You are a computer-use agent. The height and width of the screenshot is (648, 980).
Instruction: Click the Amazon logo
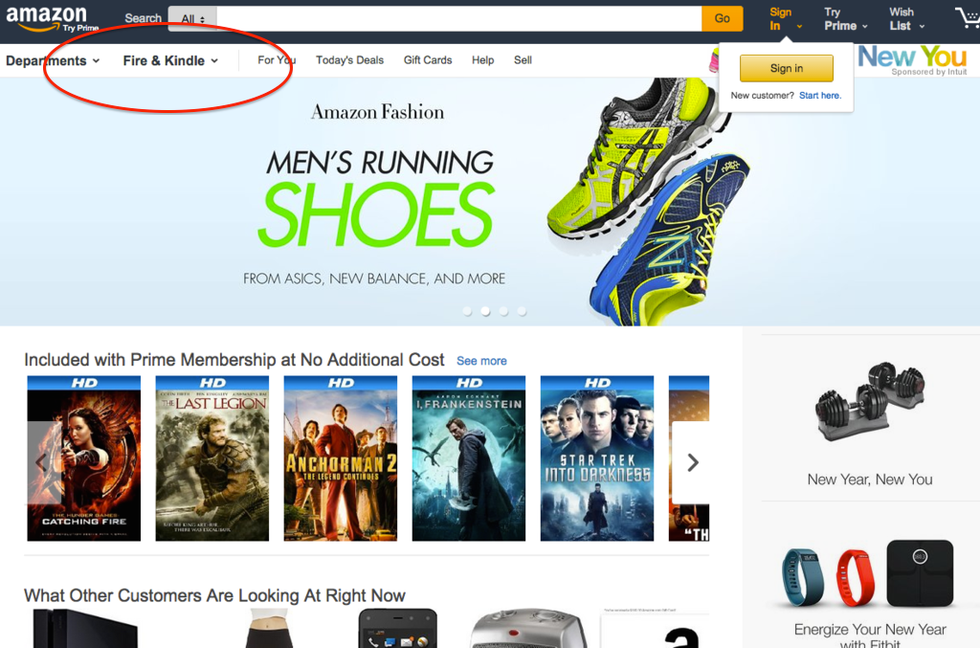(46, 18)
